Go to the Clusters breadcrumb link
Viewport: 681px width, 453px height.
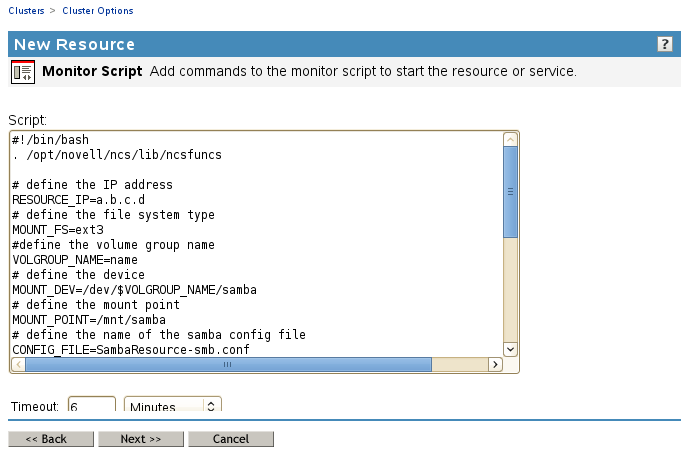[x=28, y=11]
